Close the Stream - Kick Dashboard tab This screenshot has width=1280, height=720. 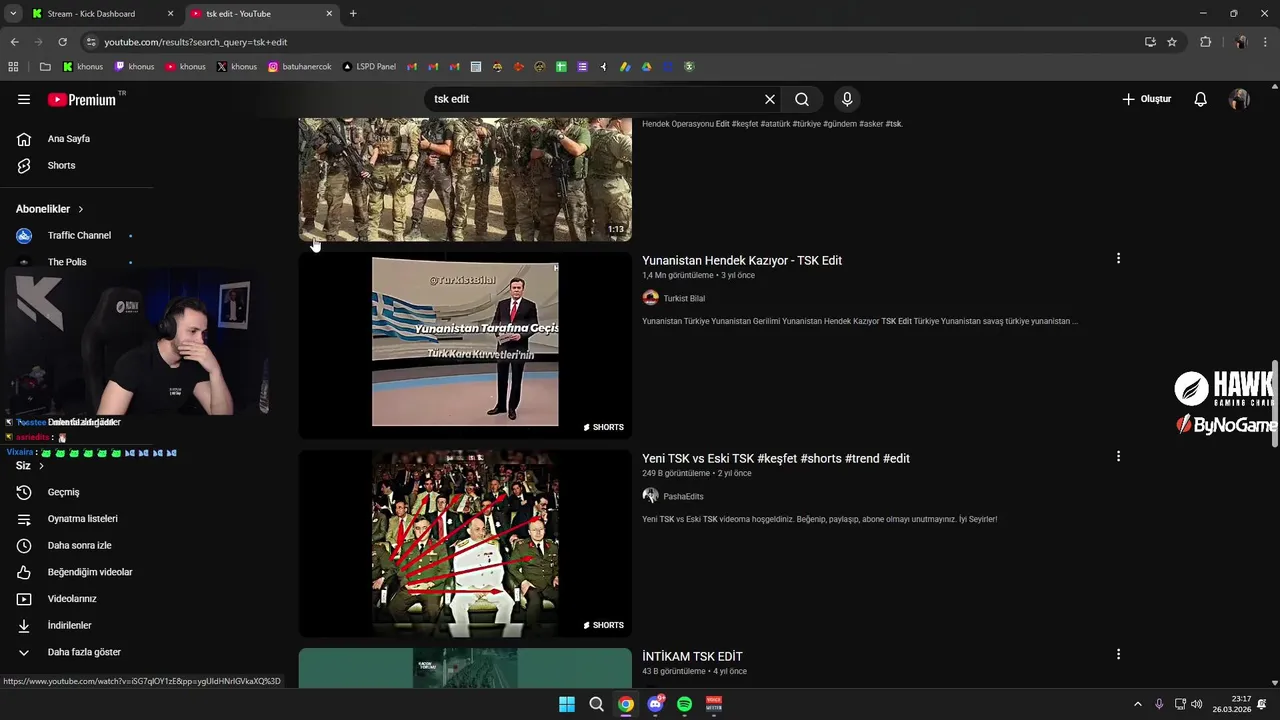click(170, 14)
